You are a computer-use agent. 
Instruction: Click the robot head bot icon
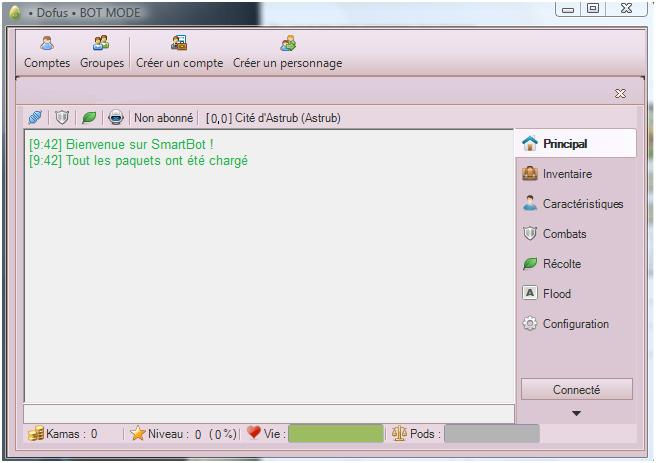[x=116, y=118]
